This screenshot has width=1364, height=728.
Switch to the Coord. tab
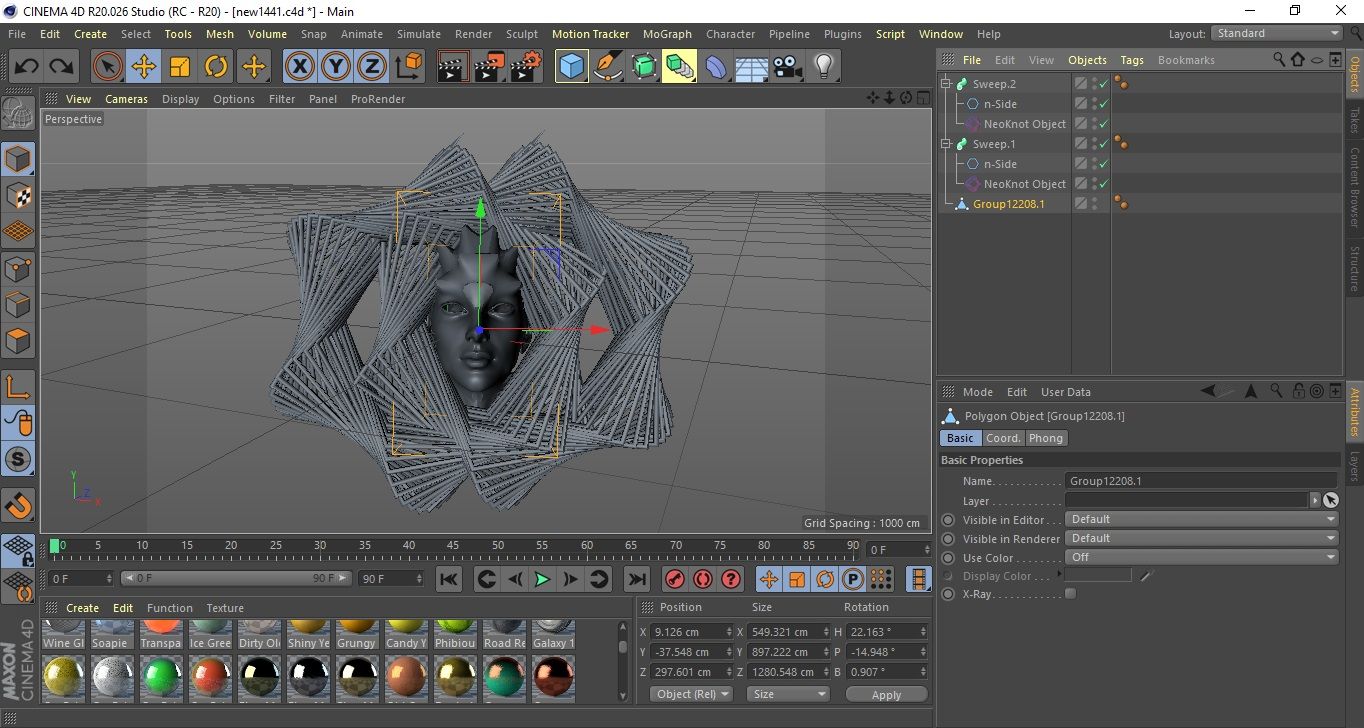[x=1003, y=438]
